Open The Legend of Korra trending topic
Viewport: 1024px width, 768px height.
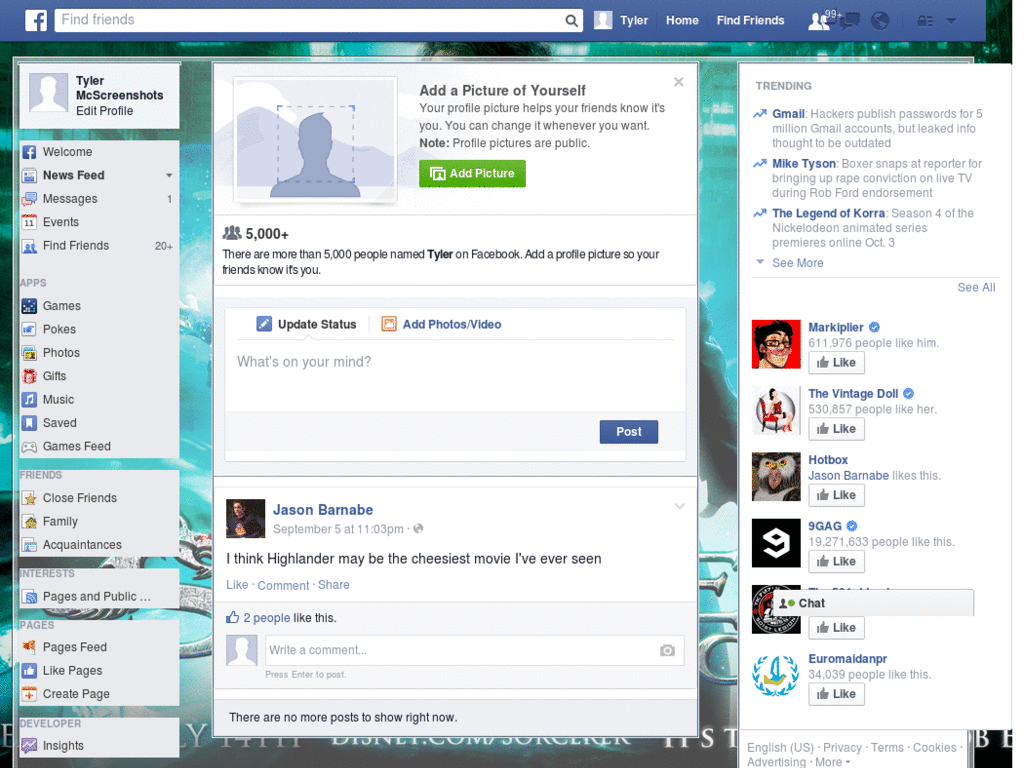[828, 213]
